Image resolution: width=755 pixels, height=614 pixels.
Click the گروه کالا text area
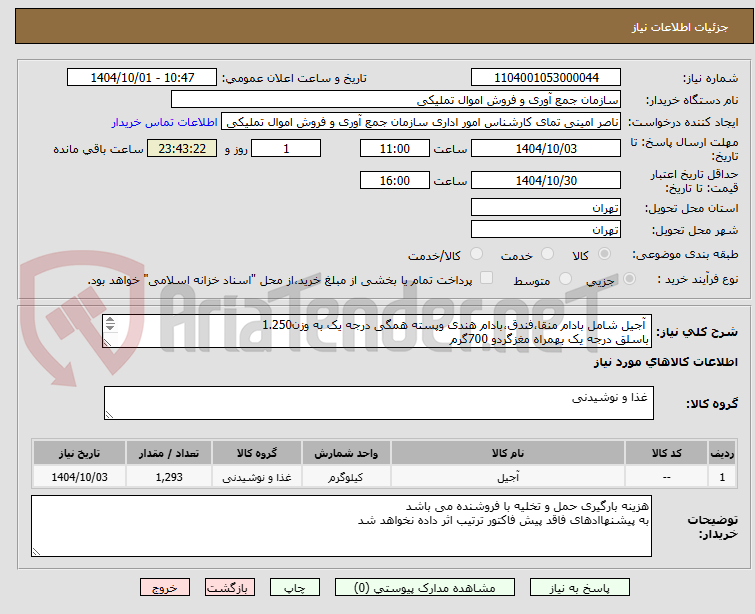(x=379, y=403)
